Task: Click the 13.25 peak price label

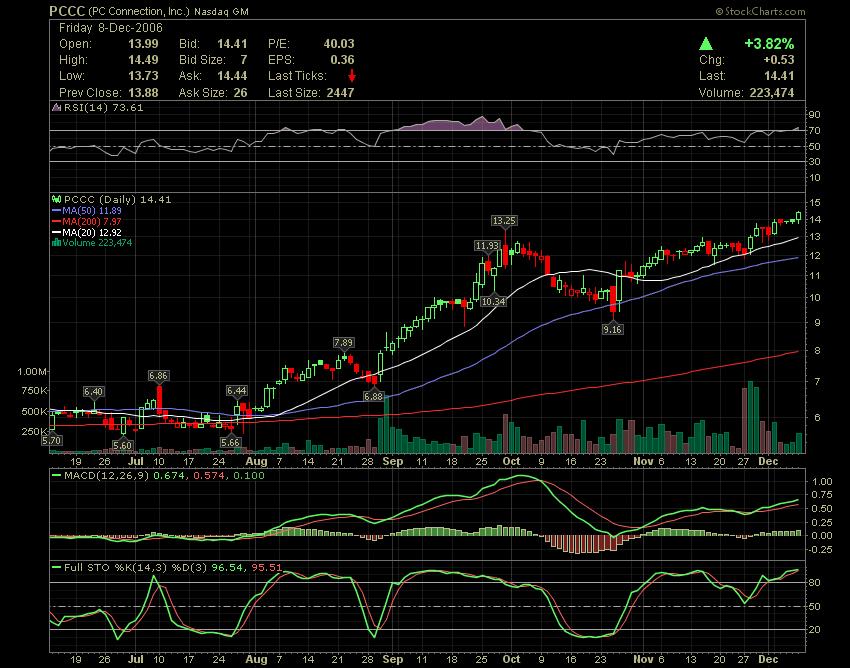Action: pyautogui.click(x=504, y=221)
